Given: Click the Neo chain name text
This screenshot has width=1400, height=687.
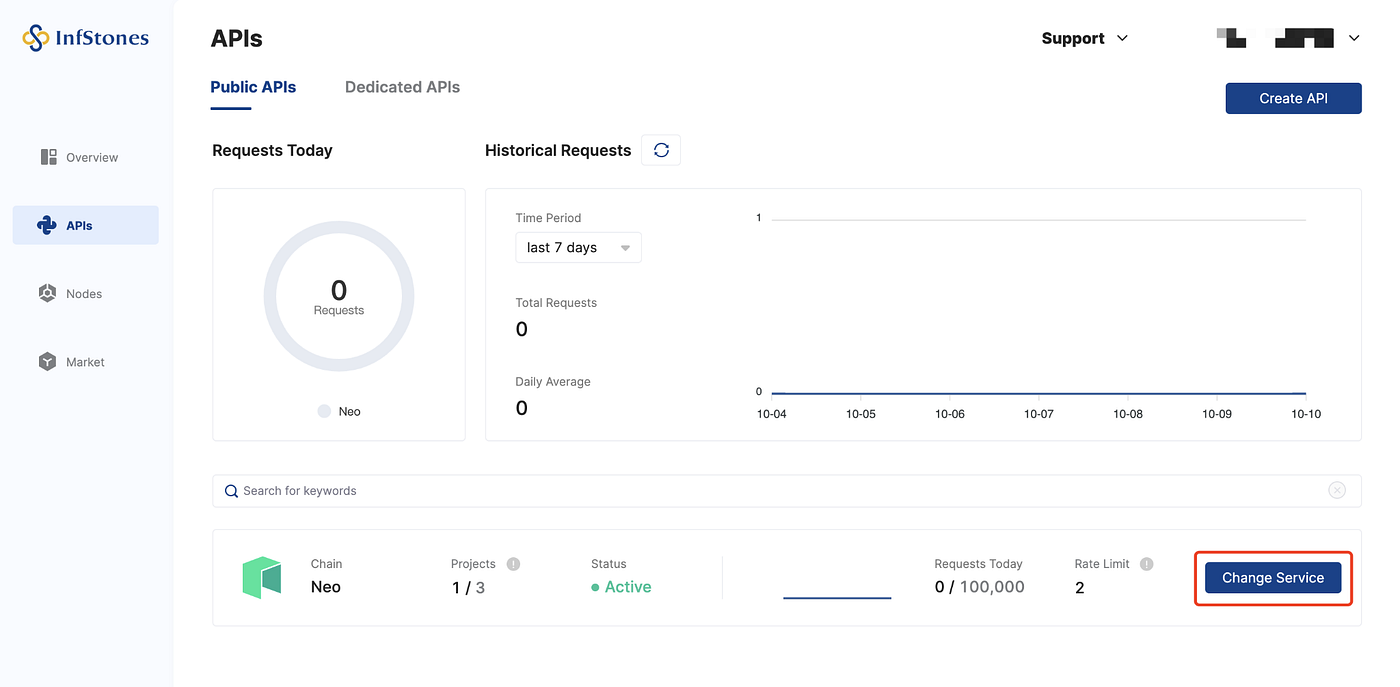Looking at the screenshot, I should point(326,587).
